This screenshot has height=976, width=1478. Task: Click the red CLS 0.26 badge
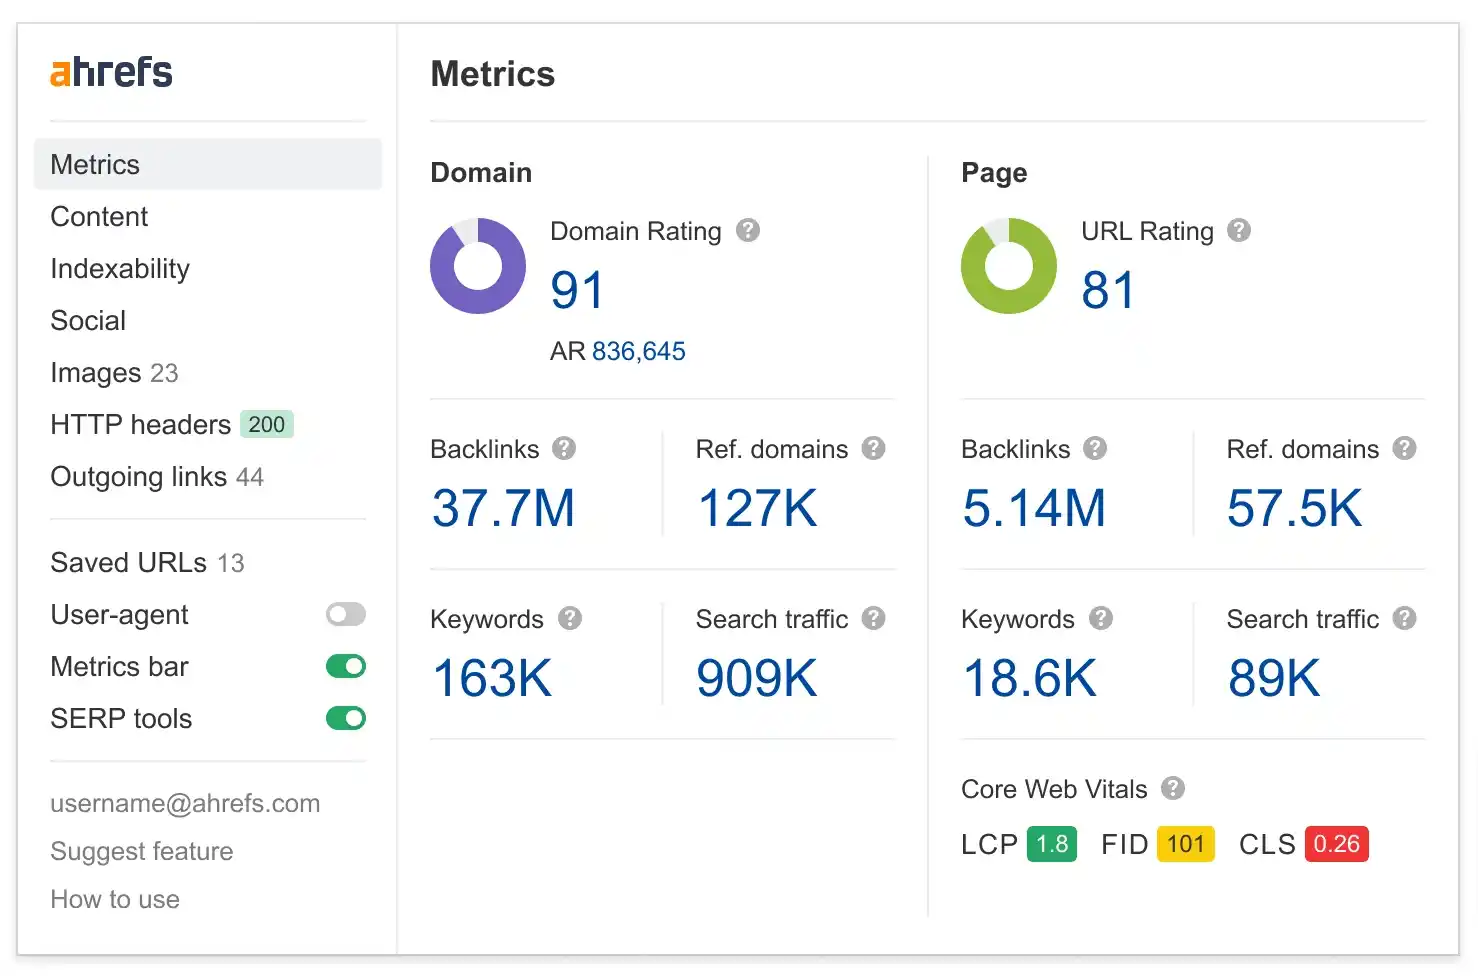tap(1337, 844)
